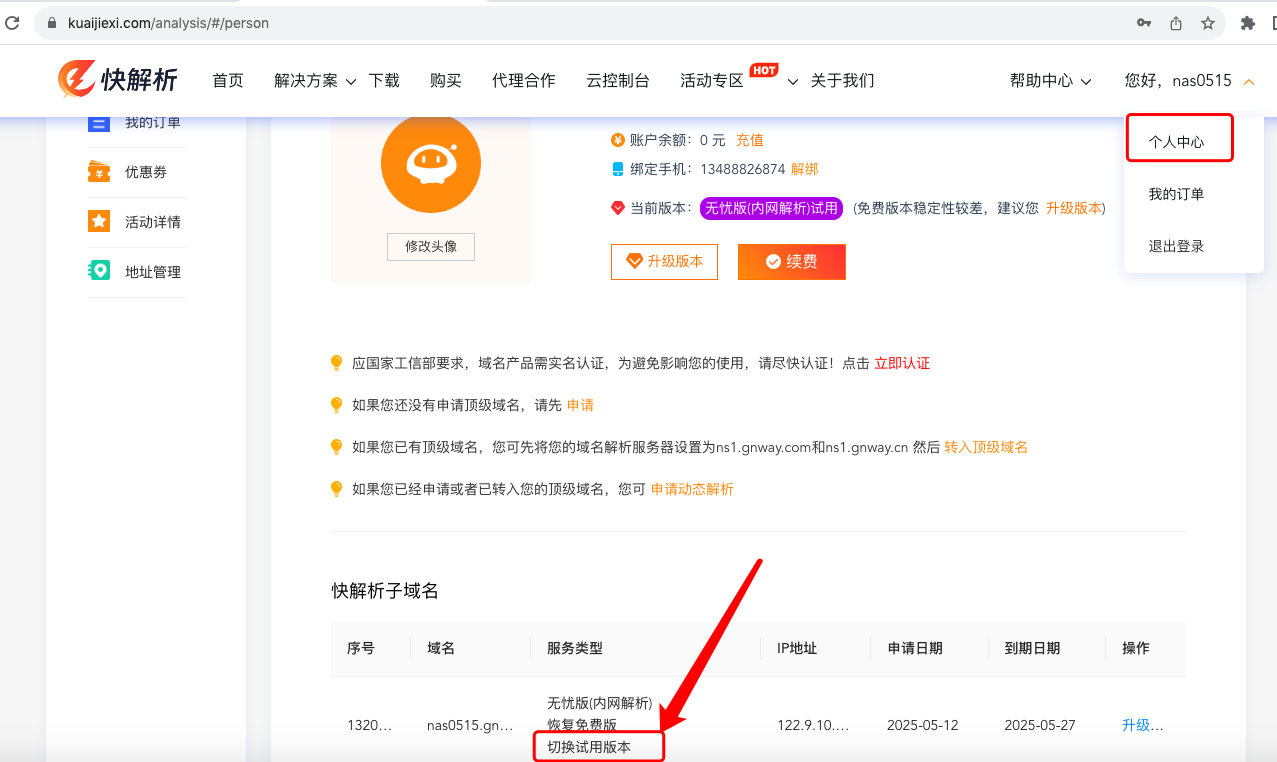The height and width of the screenshot is (762, 1277).
Task: Open the 活动专区 navigation item
Action: [x=712, y=81]
